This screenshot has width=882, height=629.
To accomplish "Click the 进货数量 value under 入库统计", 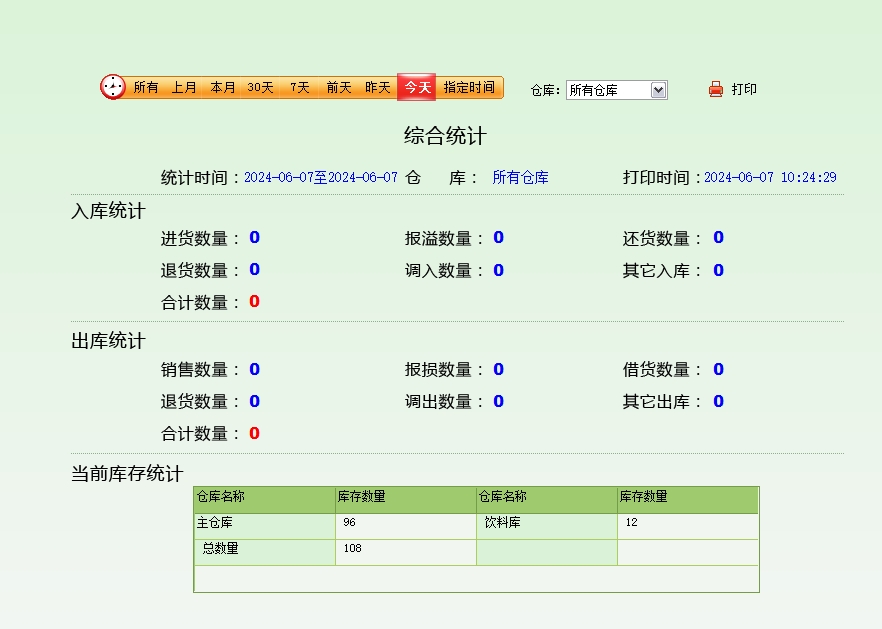I will click(x=254, y=238).
